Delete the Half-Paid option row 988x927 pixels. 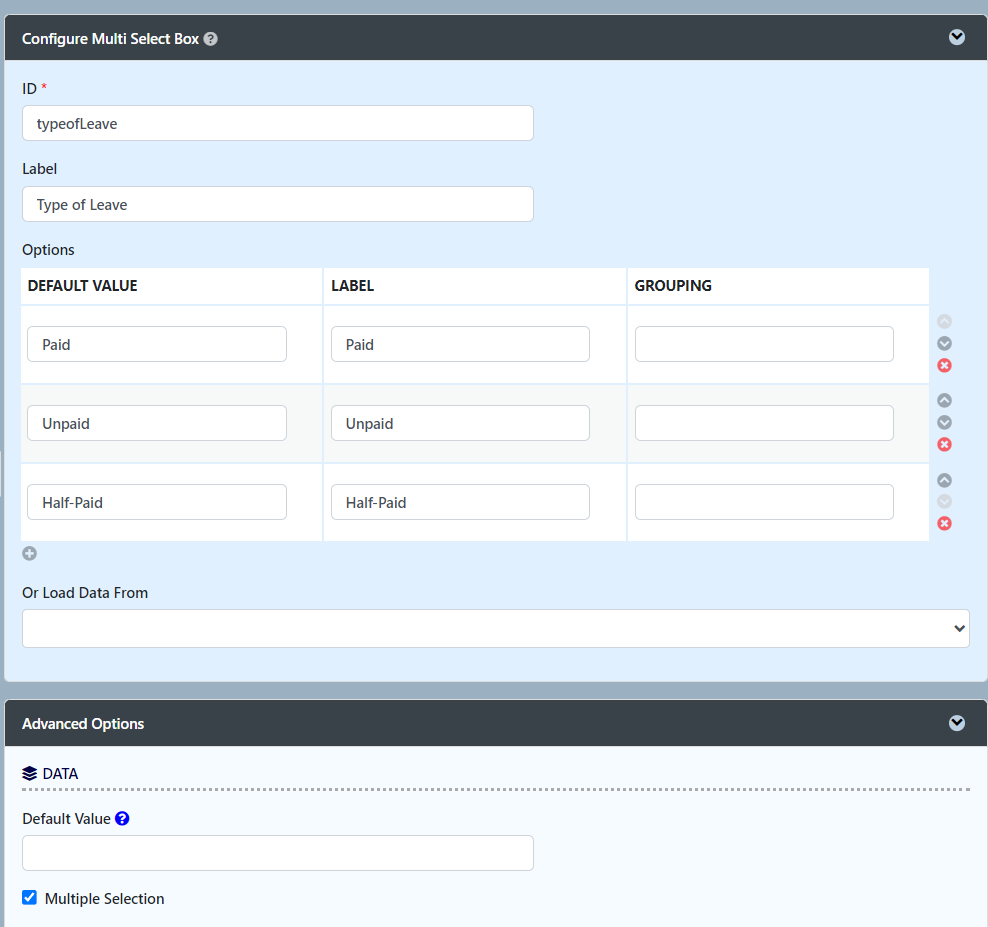point(944,524)
